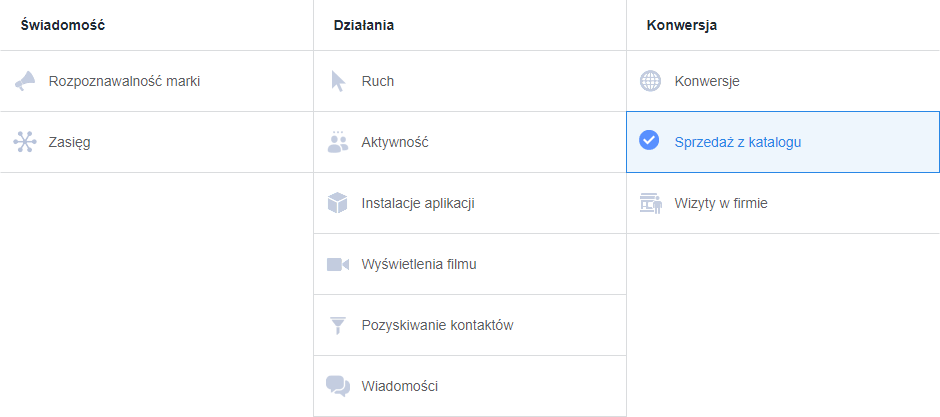Click the funnel icon for Pozyskiwanie kontaktów
The width and height of the screenshot is (940, 417).
338,325
